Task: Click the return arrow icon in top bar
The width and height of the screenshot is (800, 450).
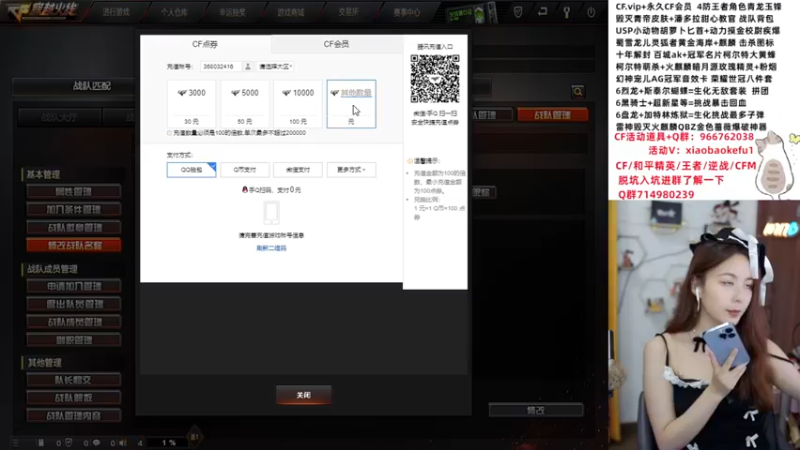Action: 542,11
